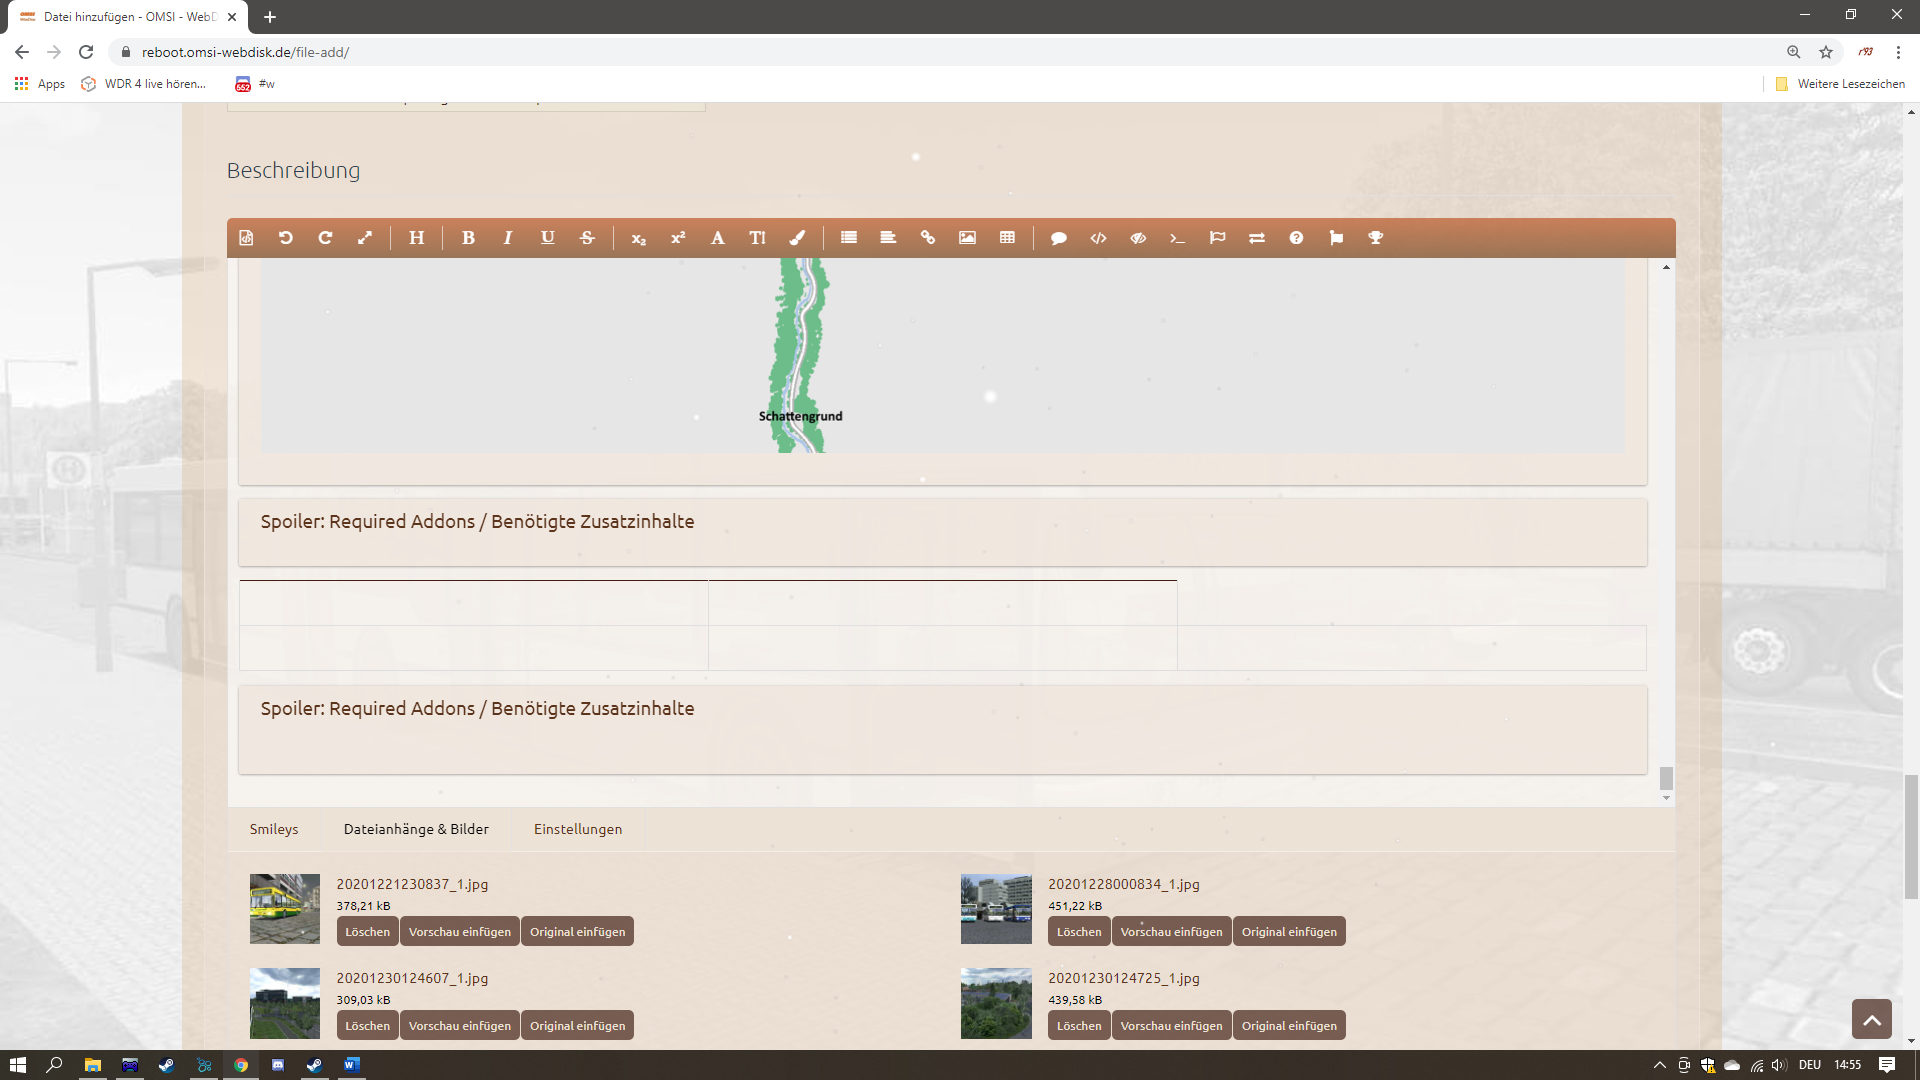The height and width of the screenshot is (1080, 1920).
Task: Open the Einstellungen tab
Action: click(x=578, y=829)
